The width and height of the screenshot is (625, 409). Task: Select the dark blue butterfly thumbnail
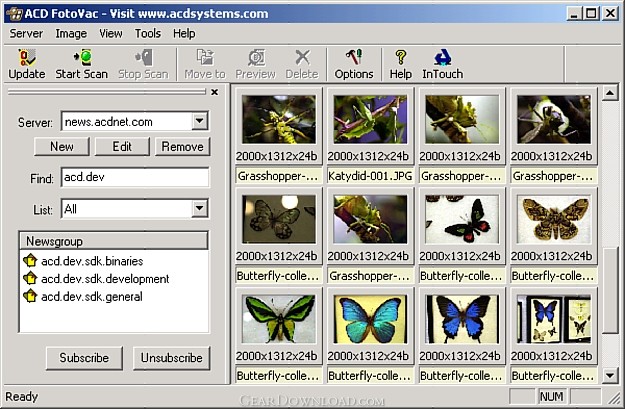[x=462, y=319]
